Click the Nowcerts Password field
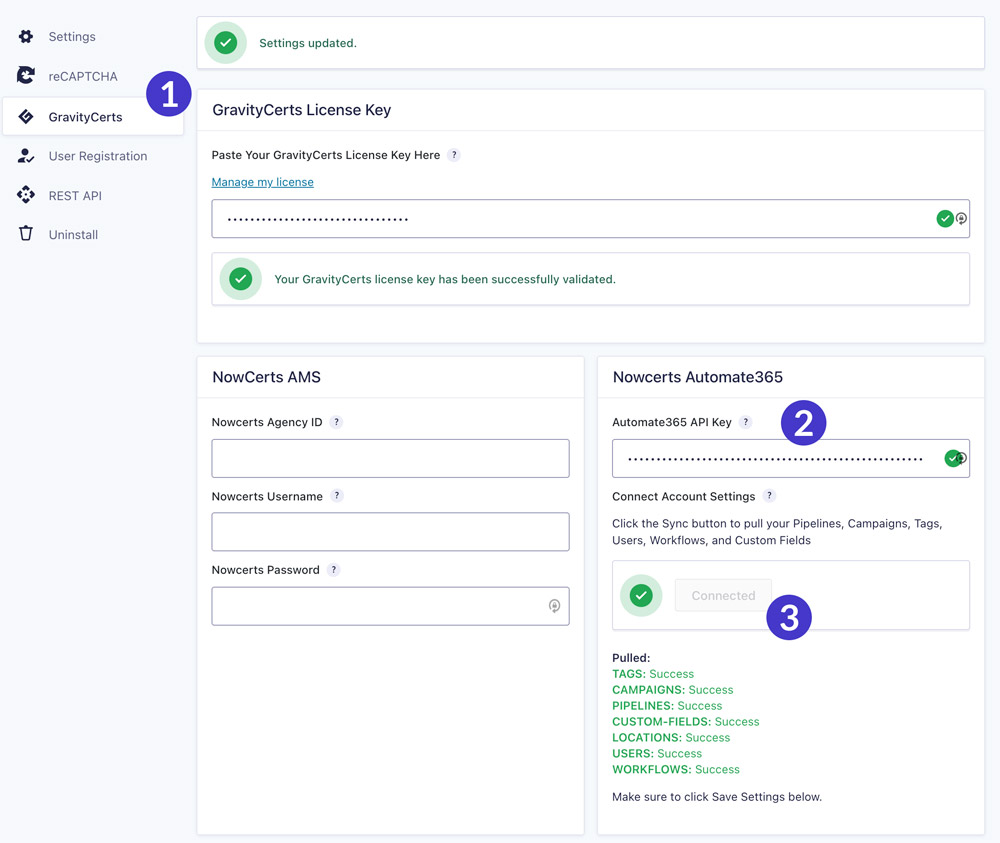1000x843 pixels. point(390,606)
